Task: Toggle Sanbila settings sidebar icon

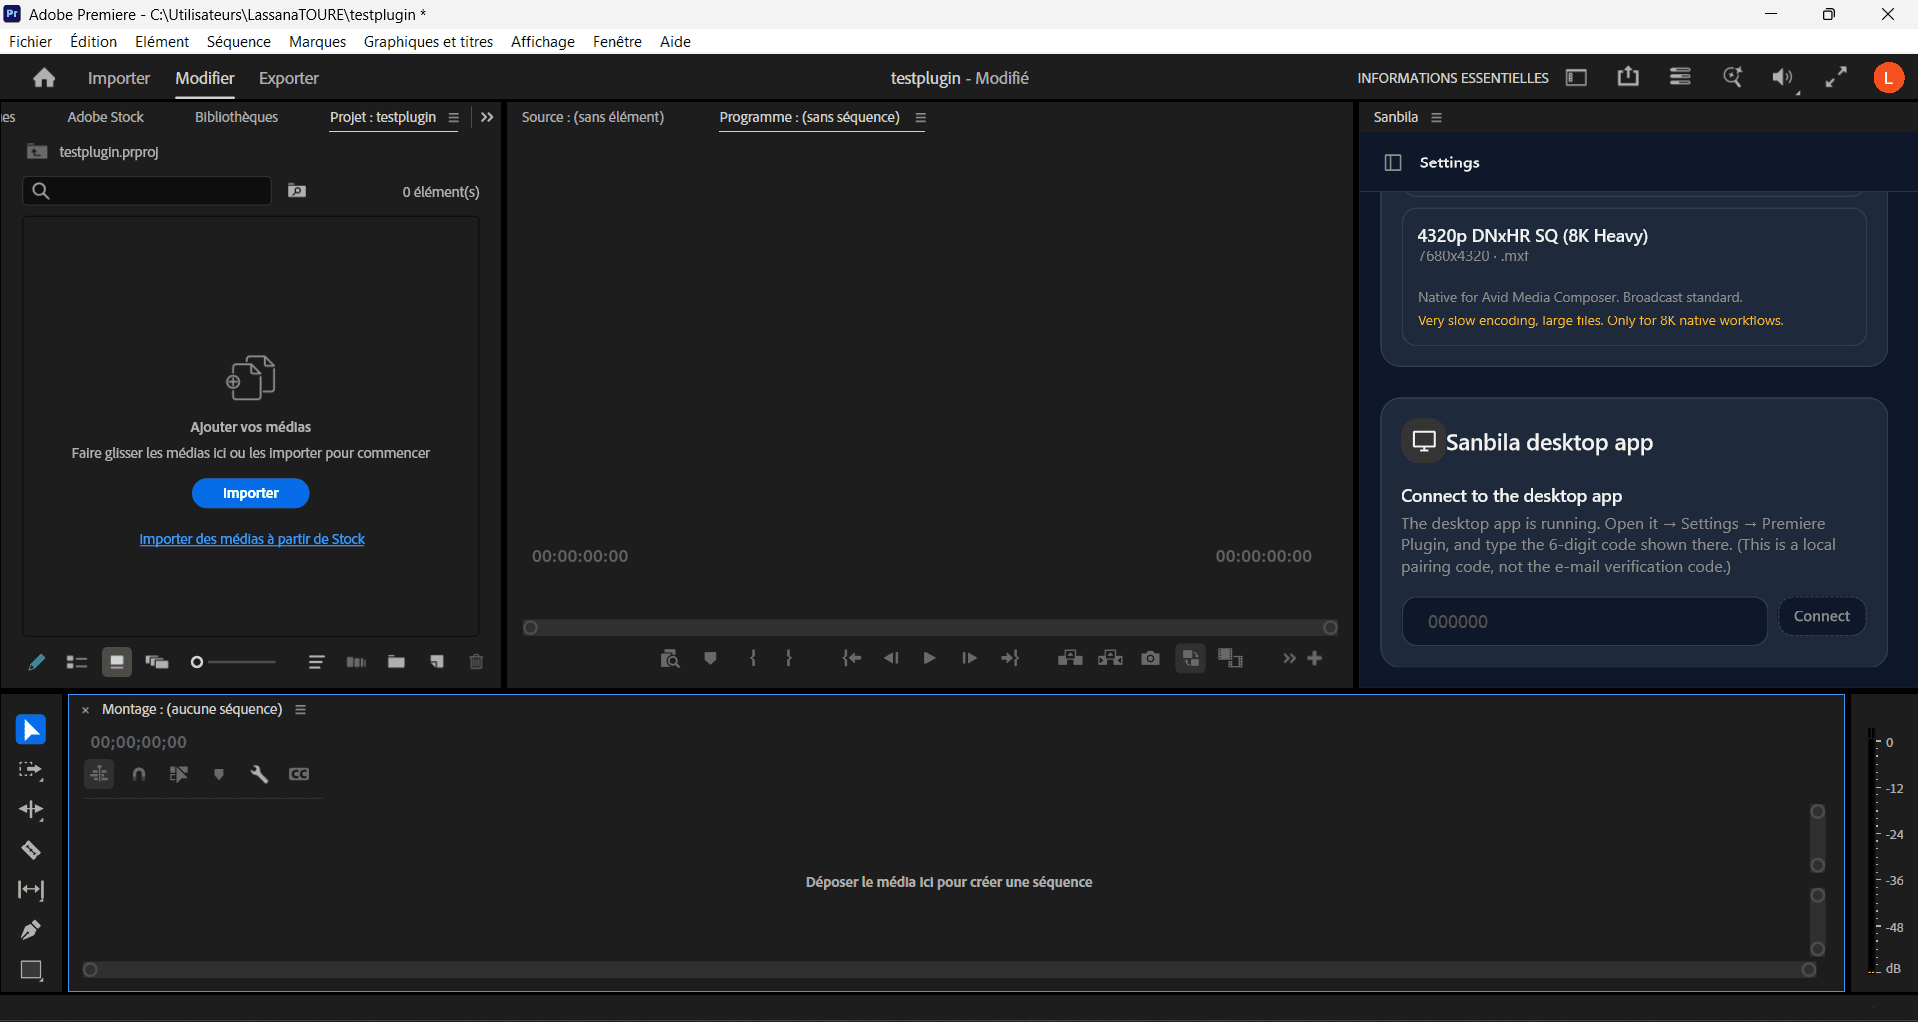Action: tap(1393, 163)
